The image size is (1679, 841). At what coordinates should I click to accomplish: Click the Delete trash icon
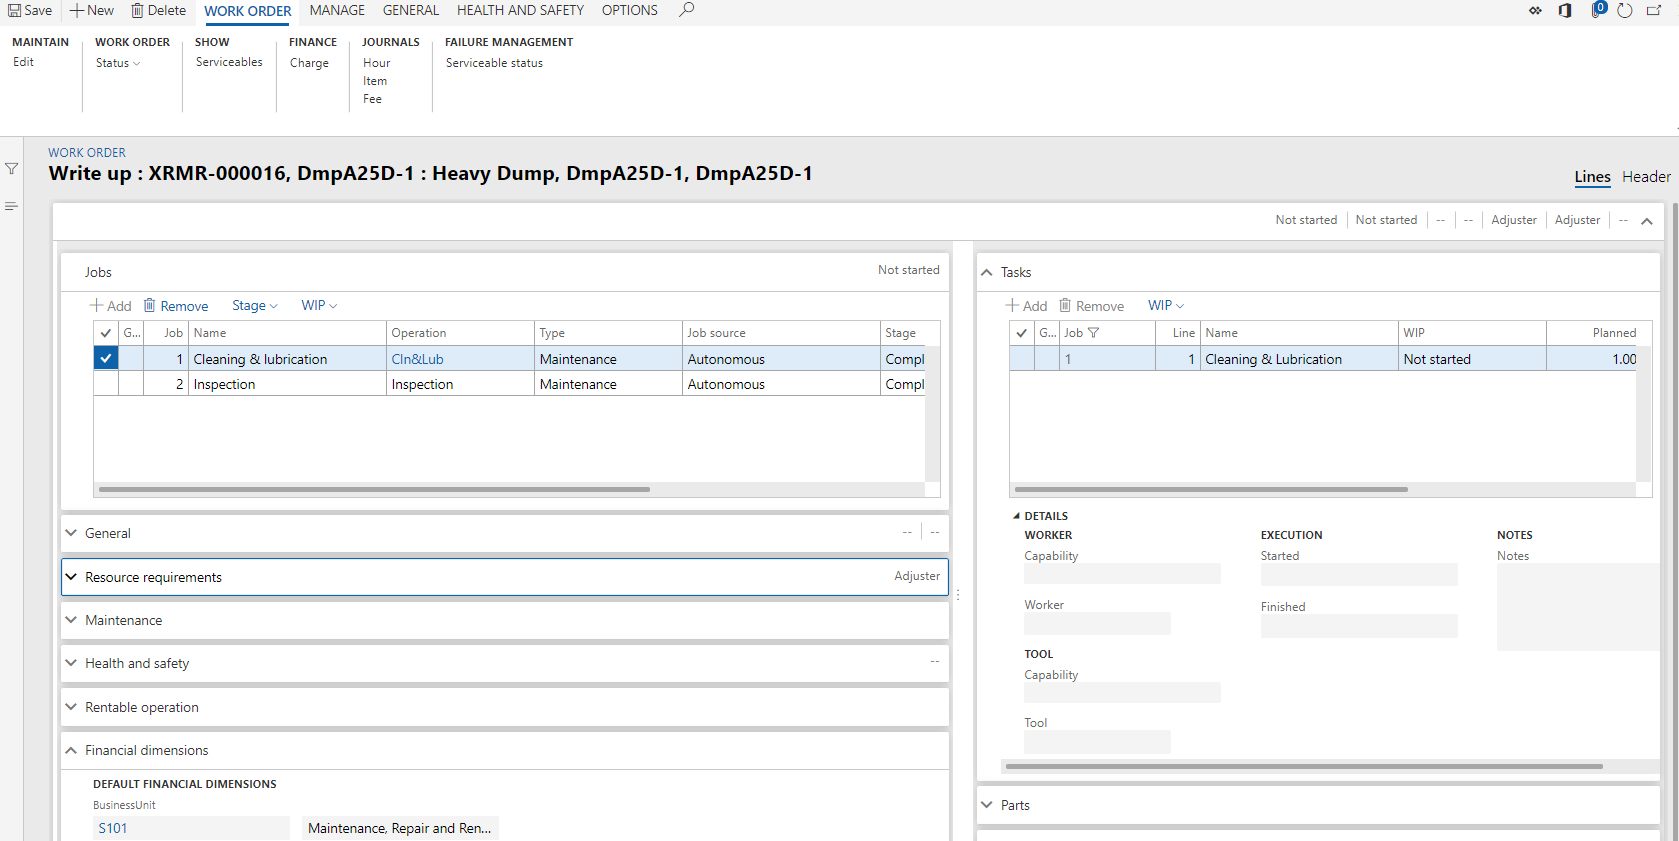pyautogui.click(x=137, y=10)
